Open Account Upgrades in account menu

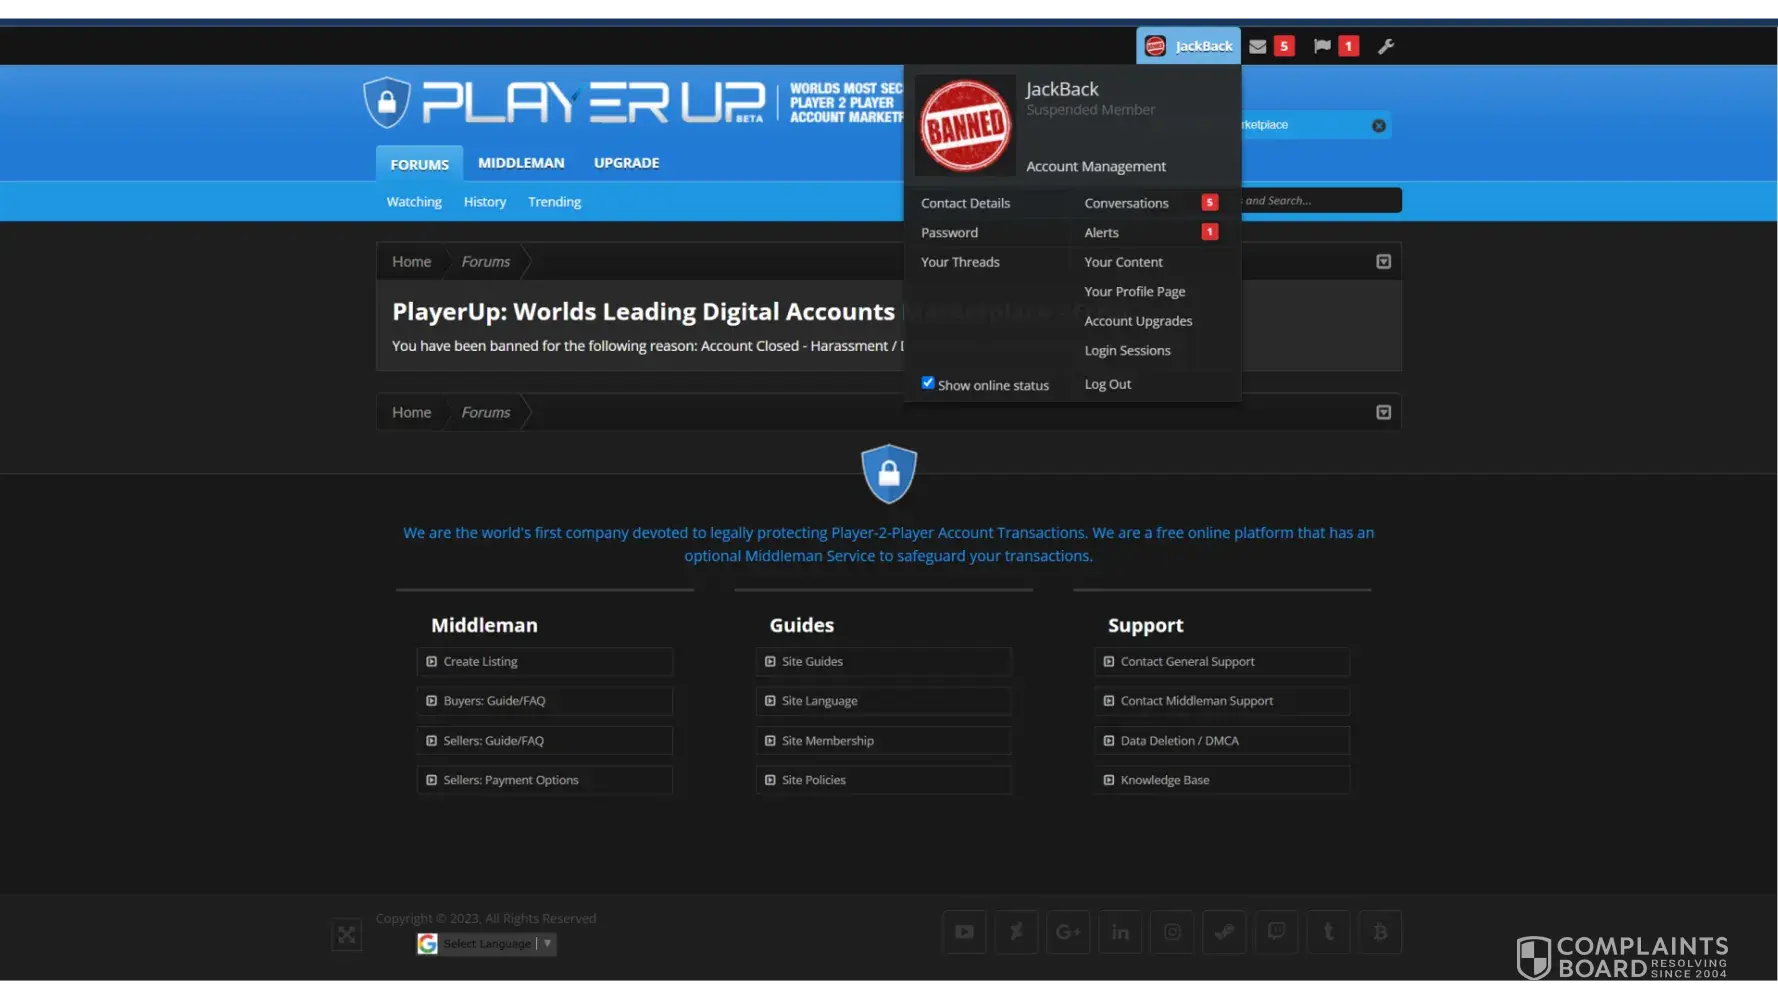pos(1139,321)
